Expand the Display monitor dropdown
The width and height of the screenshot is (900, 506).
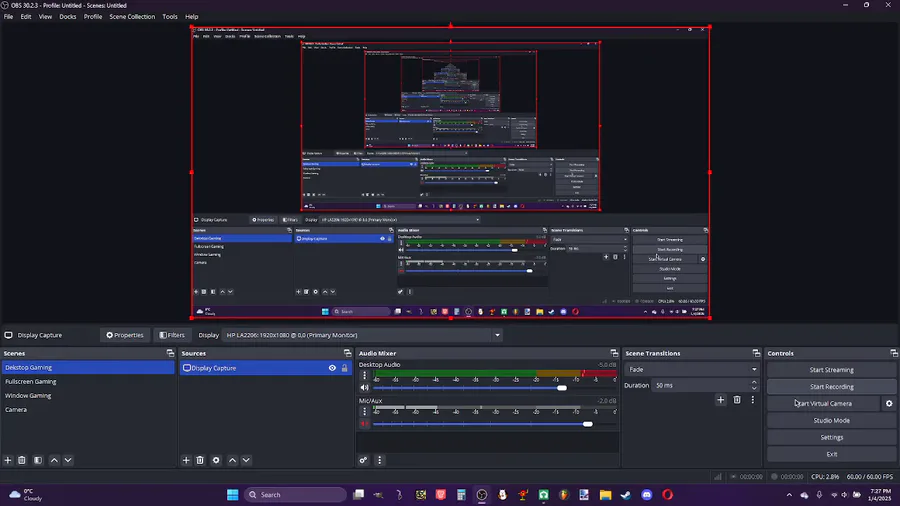pyautogui.click(x=497, y=335)
